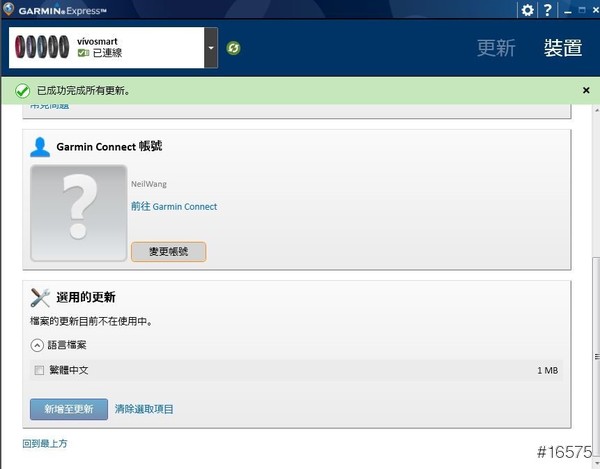Open the 前往 Garmin Connect link
The image size is (600, 469).
(x=174, y=207)
